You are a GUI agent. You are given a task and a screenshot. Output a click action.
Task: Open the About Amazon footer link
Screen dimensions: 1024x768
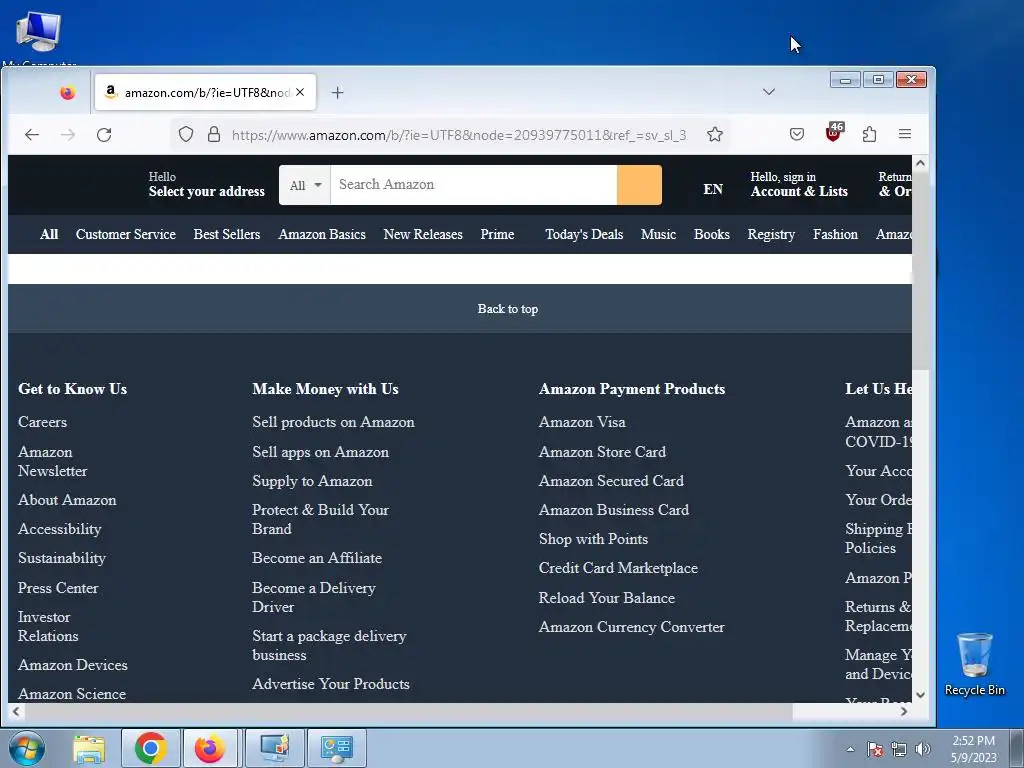pyautogui.click(x=67, y=500)
